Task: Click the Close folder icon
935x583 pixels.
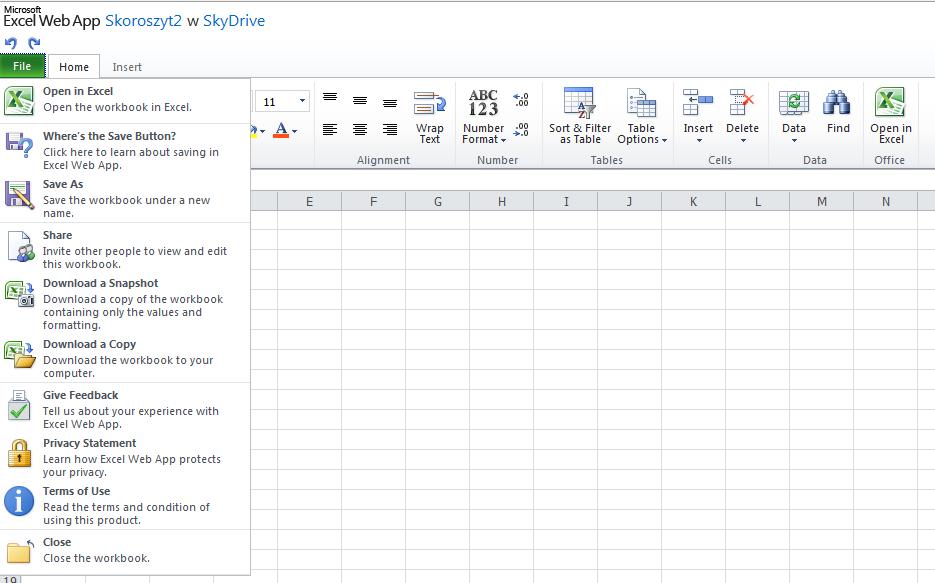Action: click(x=20, y=550)
